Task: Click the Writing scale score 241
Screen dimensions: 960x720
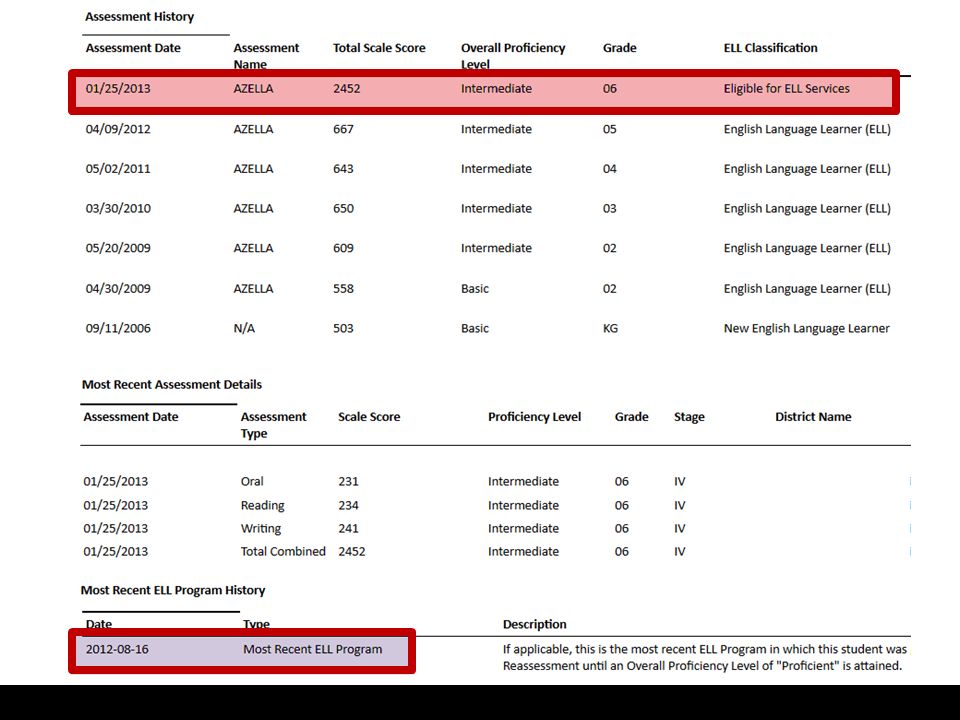Action: 348,529
